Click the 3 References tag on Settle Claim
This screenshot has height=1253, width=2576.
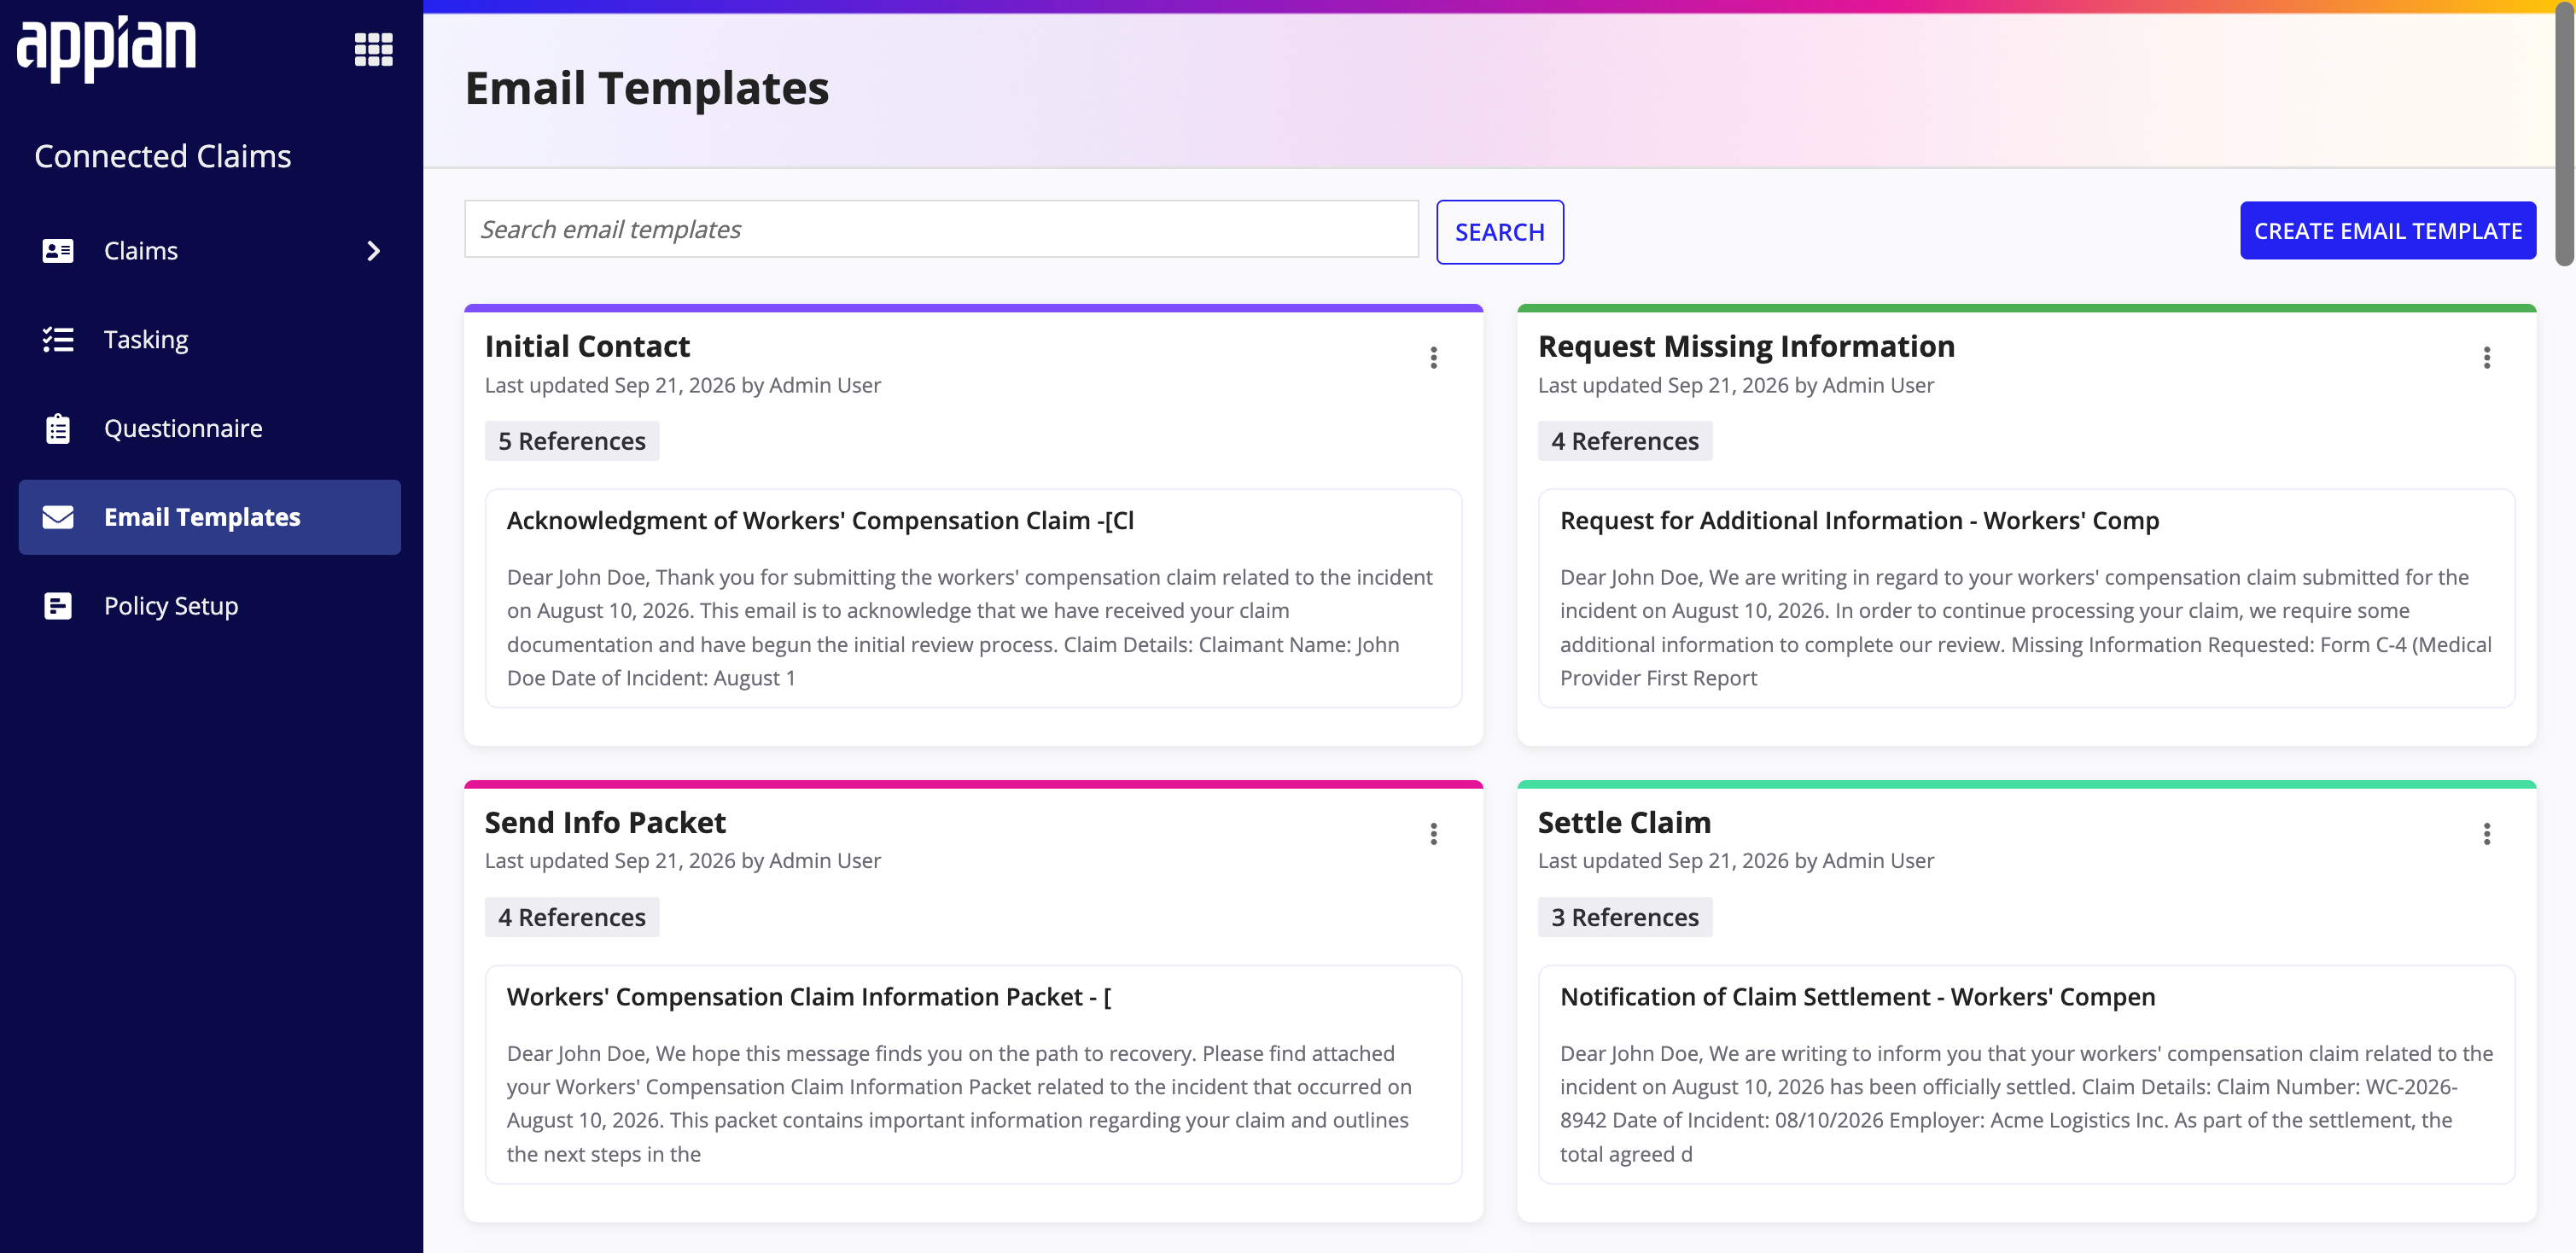1625,917
